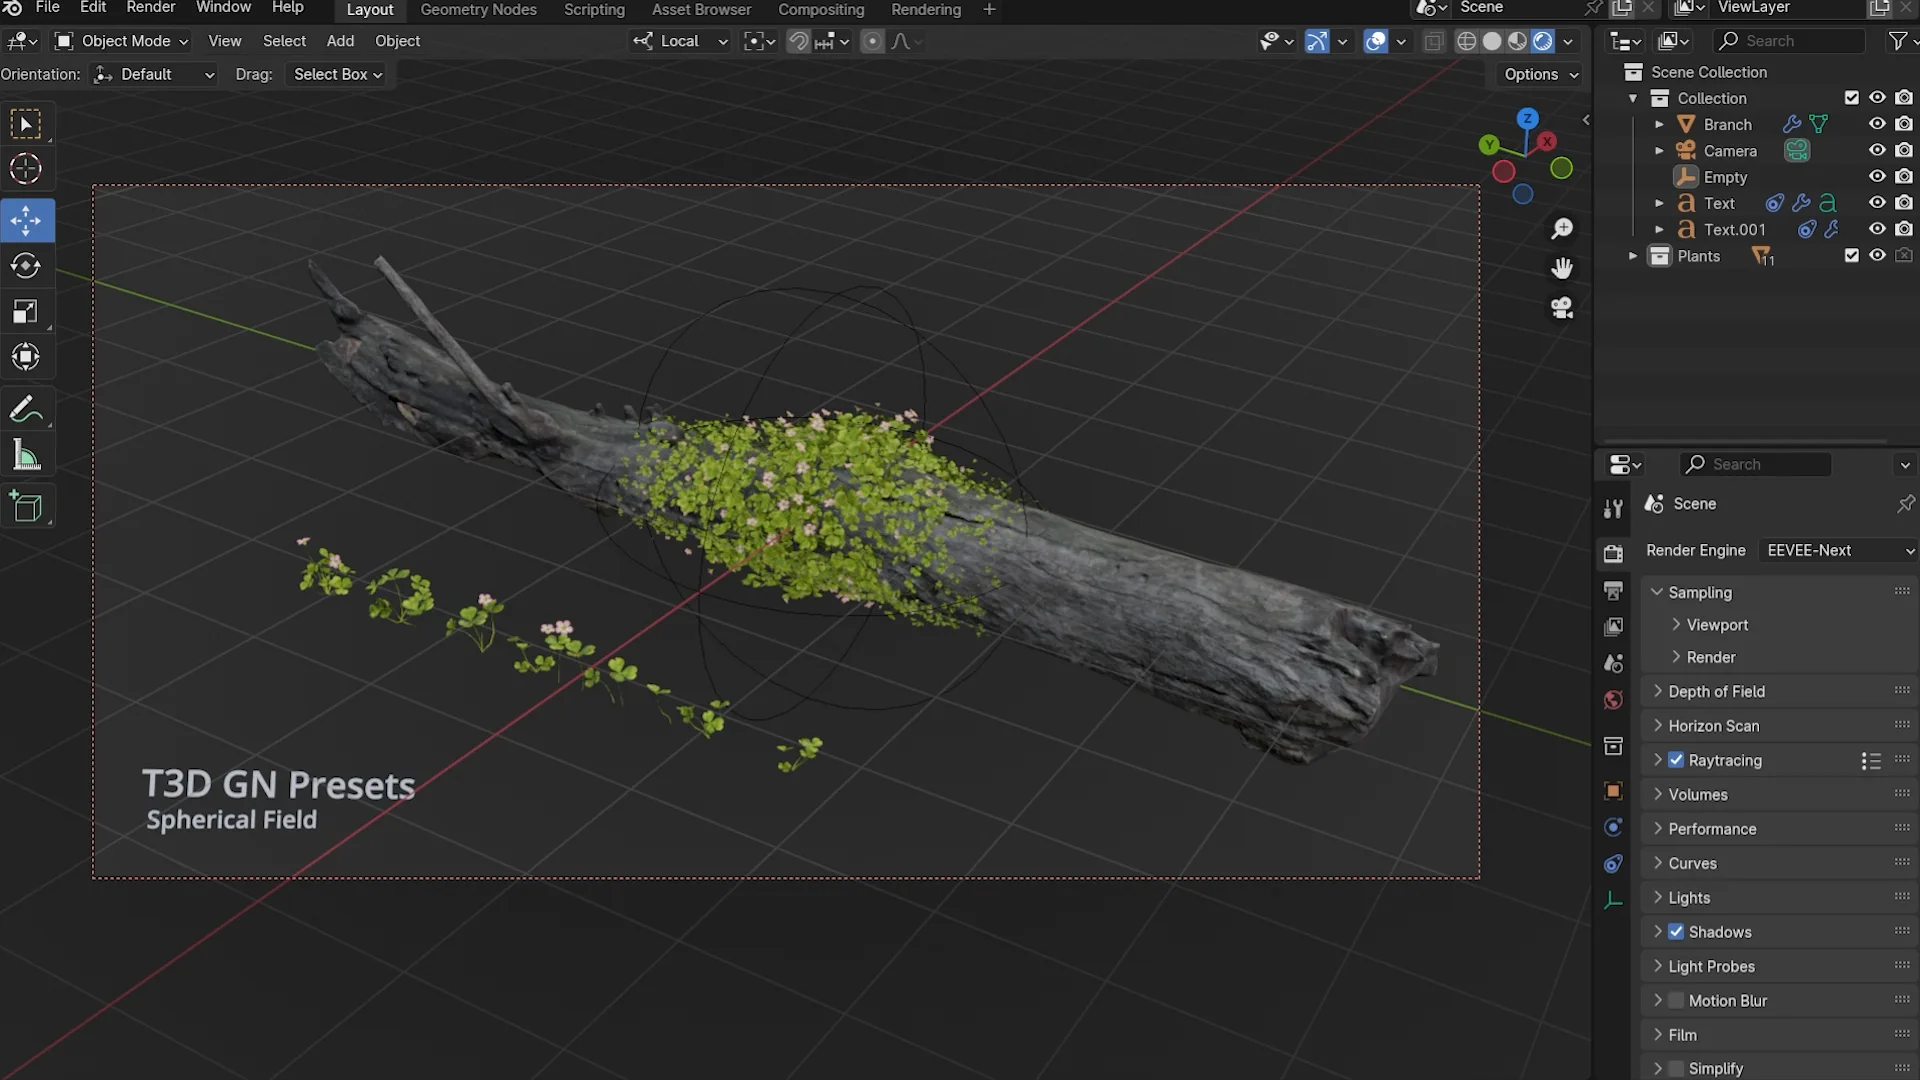Image resolution: width=1920 pixels, height=1080 pixels.
Task: Open the viewport Add menu
Action: (340, 41)
